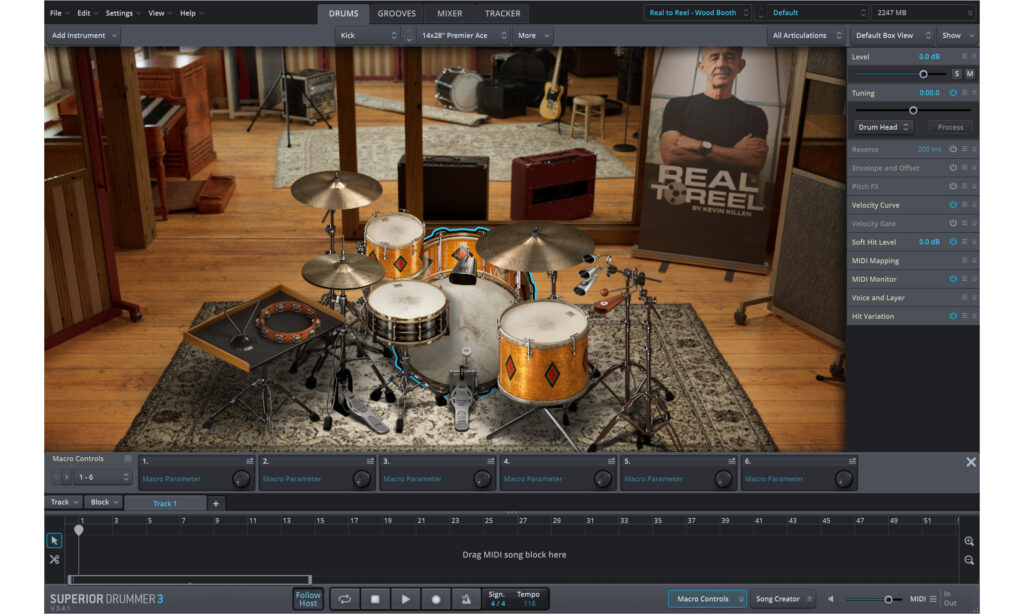Open the Default preset dropdown
The height and width of the screenshot is (614, 1024).
[x=818, y=12]
